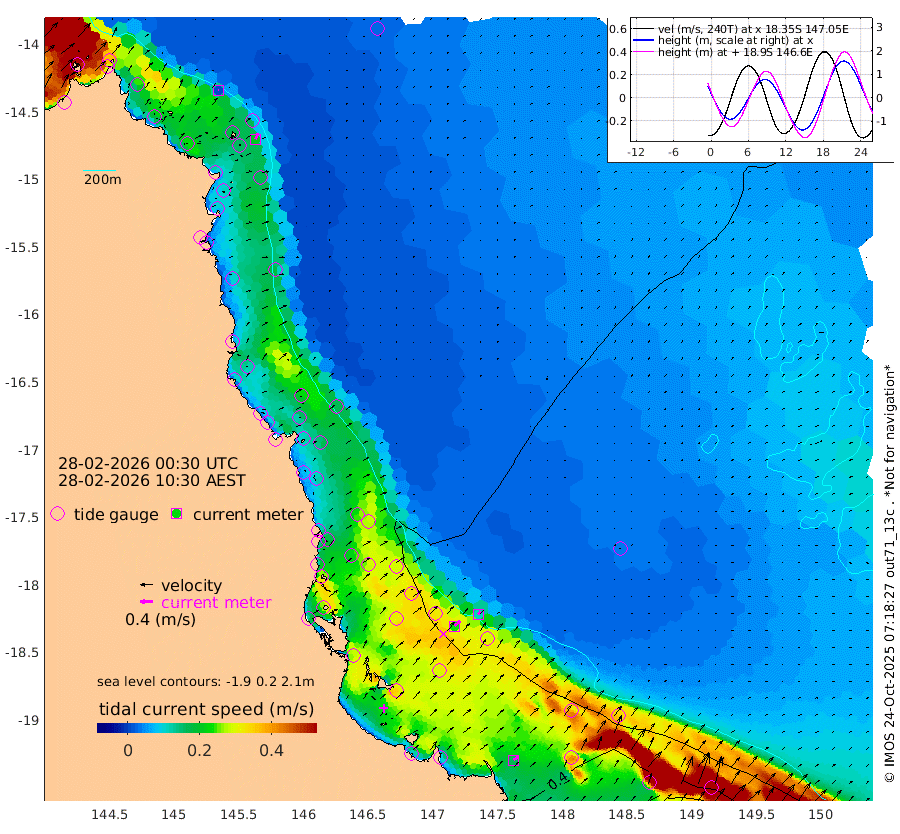The height and width of the screenshot is (834, 900).
Task: Click the longitude axis label 149
Action: (x=692, y=814)
